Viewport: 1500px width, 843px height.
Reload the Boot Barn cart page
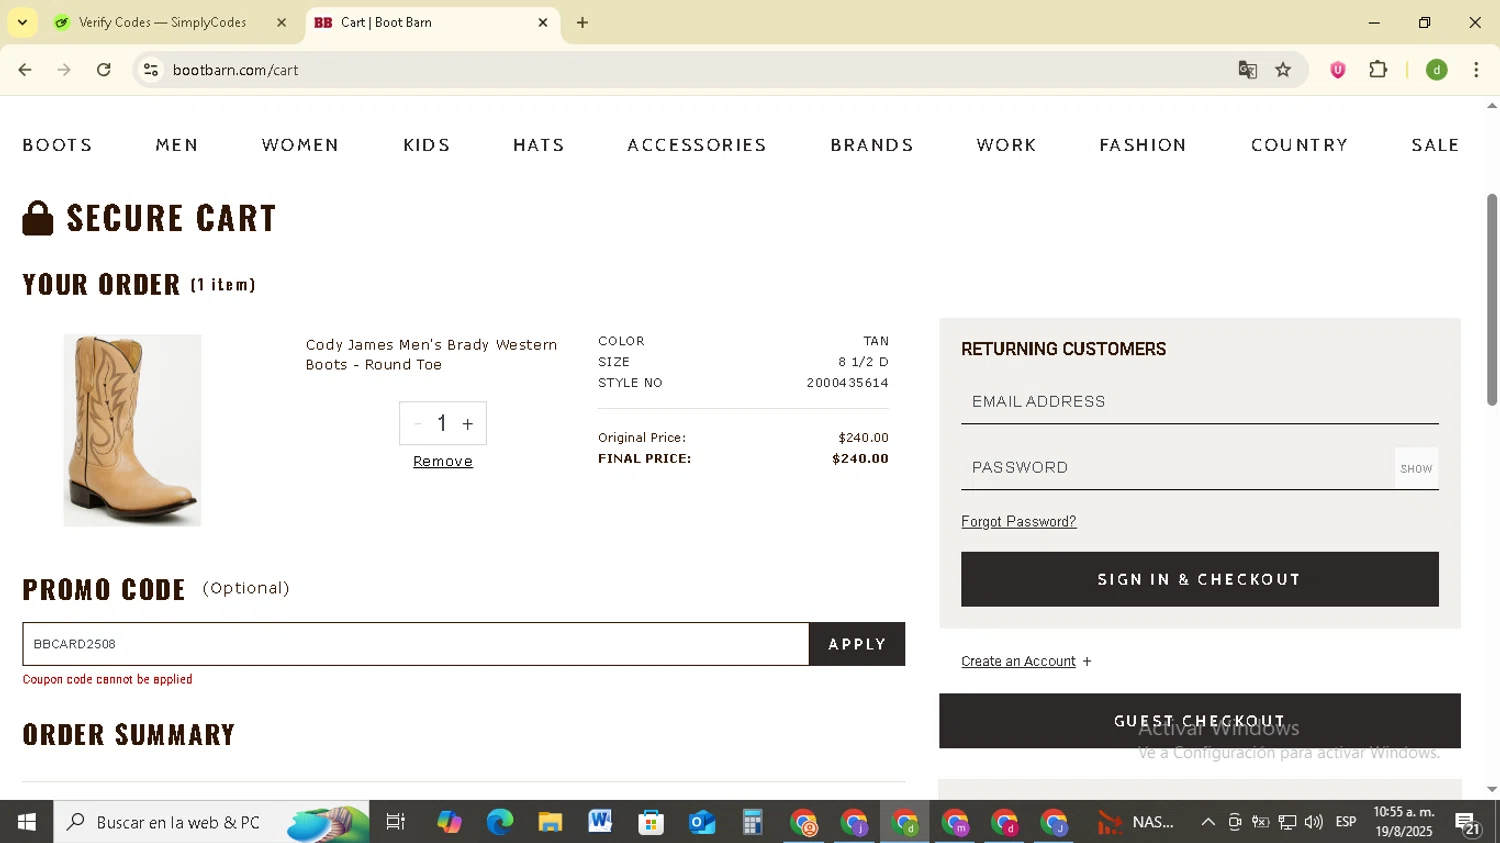[x=104, y=70]
